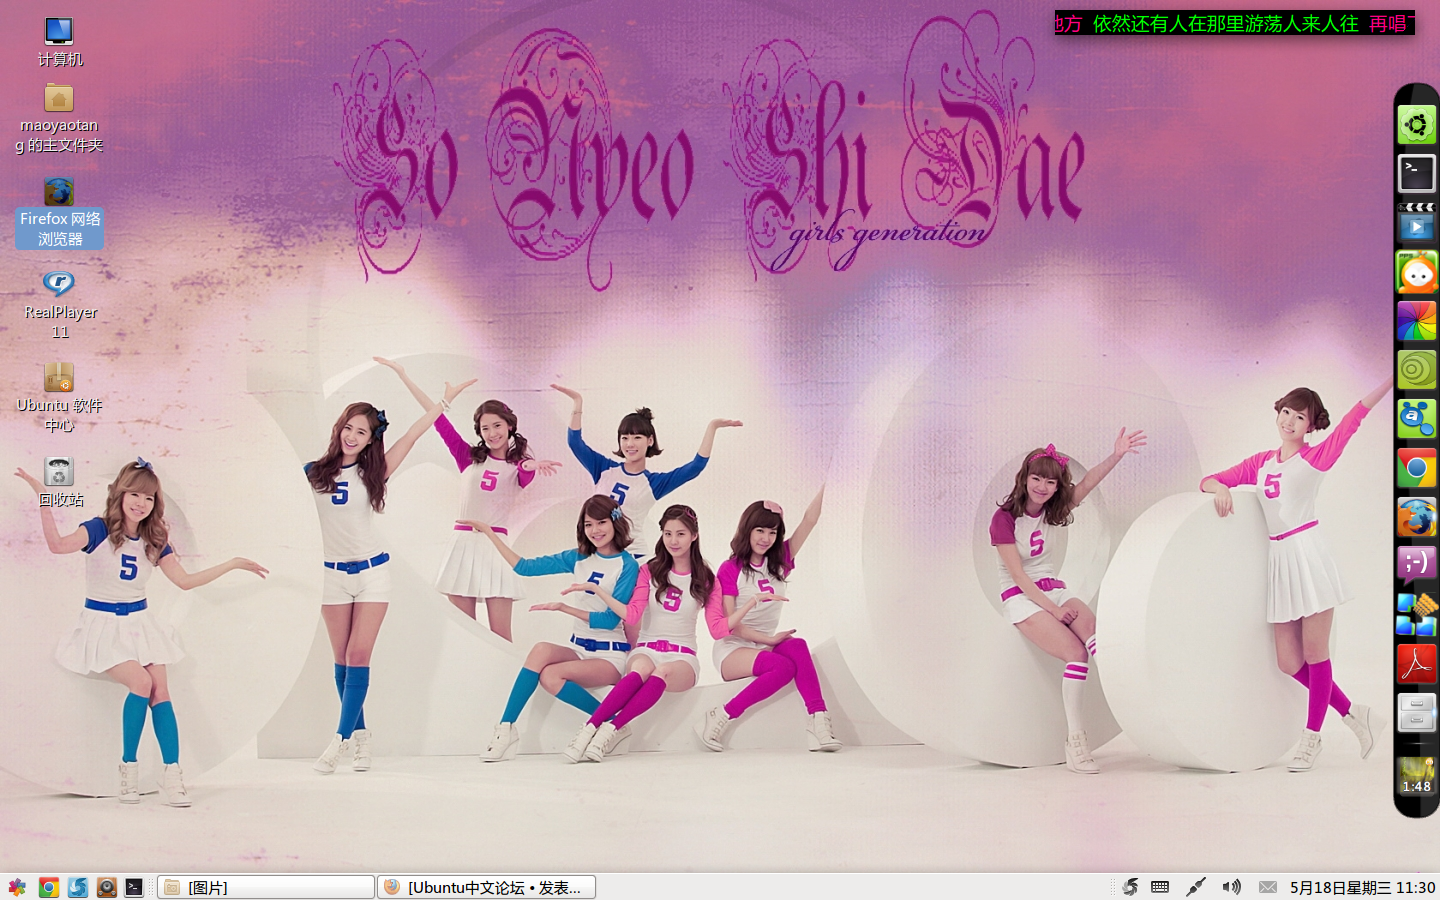This screenshot has width=1440, height=900.
Task: Open the mail envelope tray indicator
Action: point(1268,887)
